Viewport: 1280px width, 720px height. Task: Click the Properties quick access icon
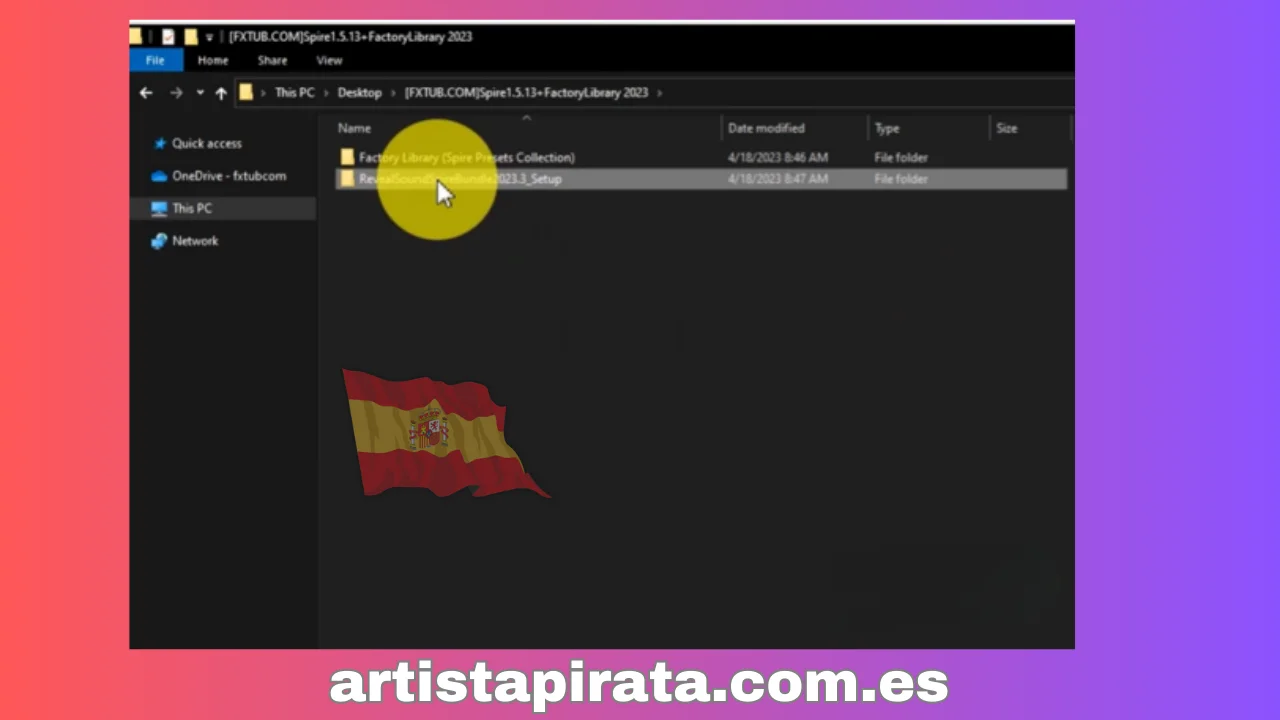168,37
